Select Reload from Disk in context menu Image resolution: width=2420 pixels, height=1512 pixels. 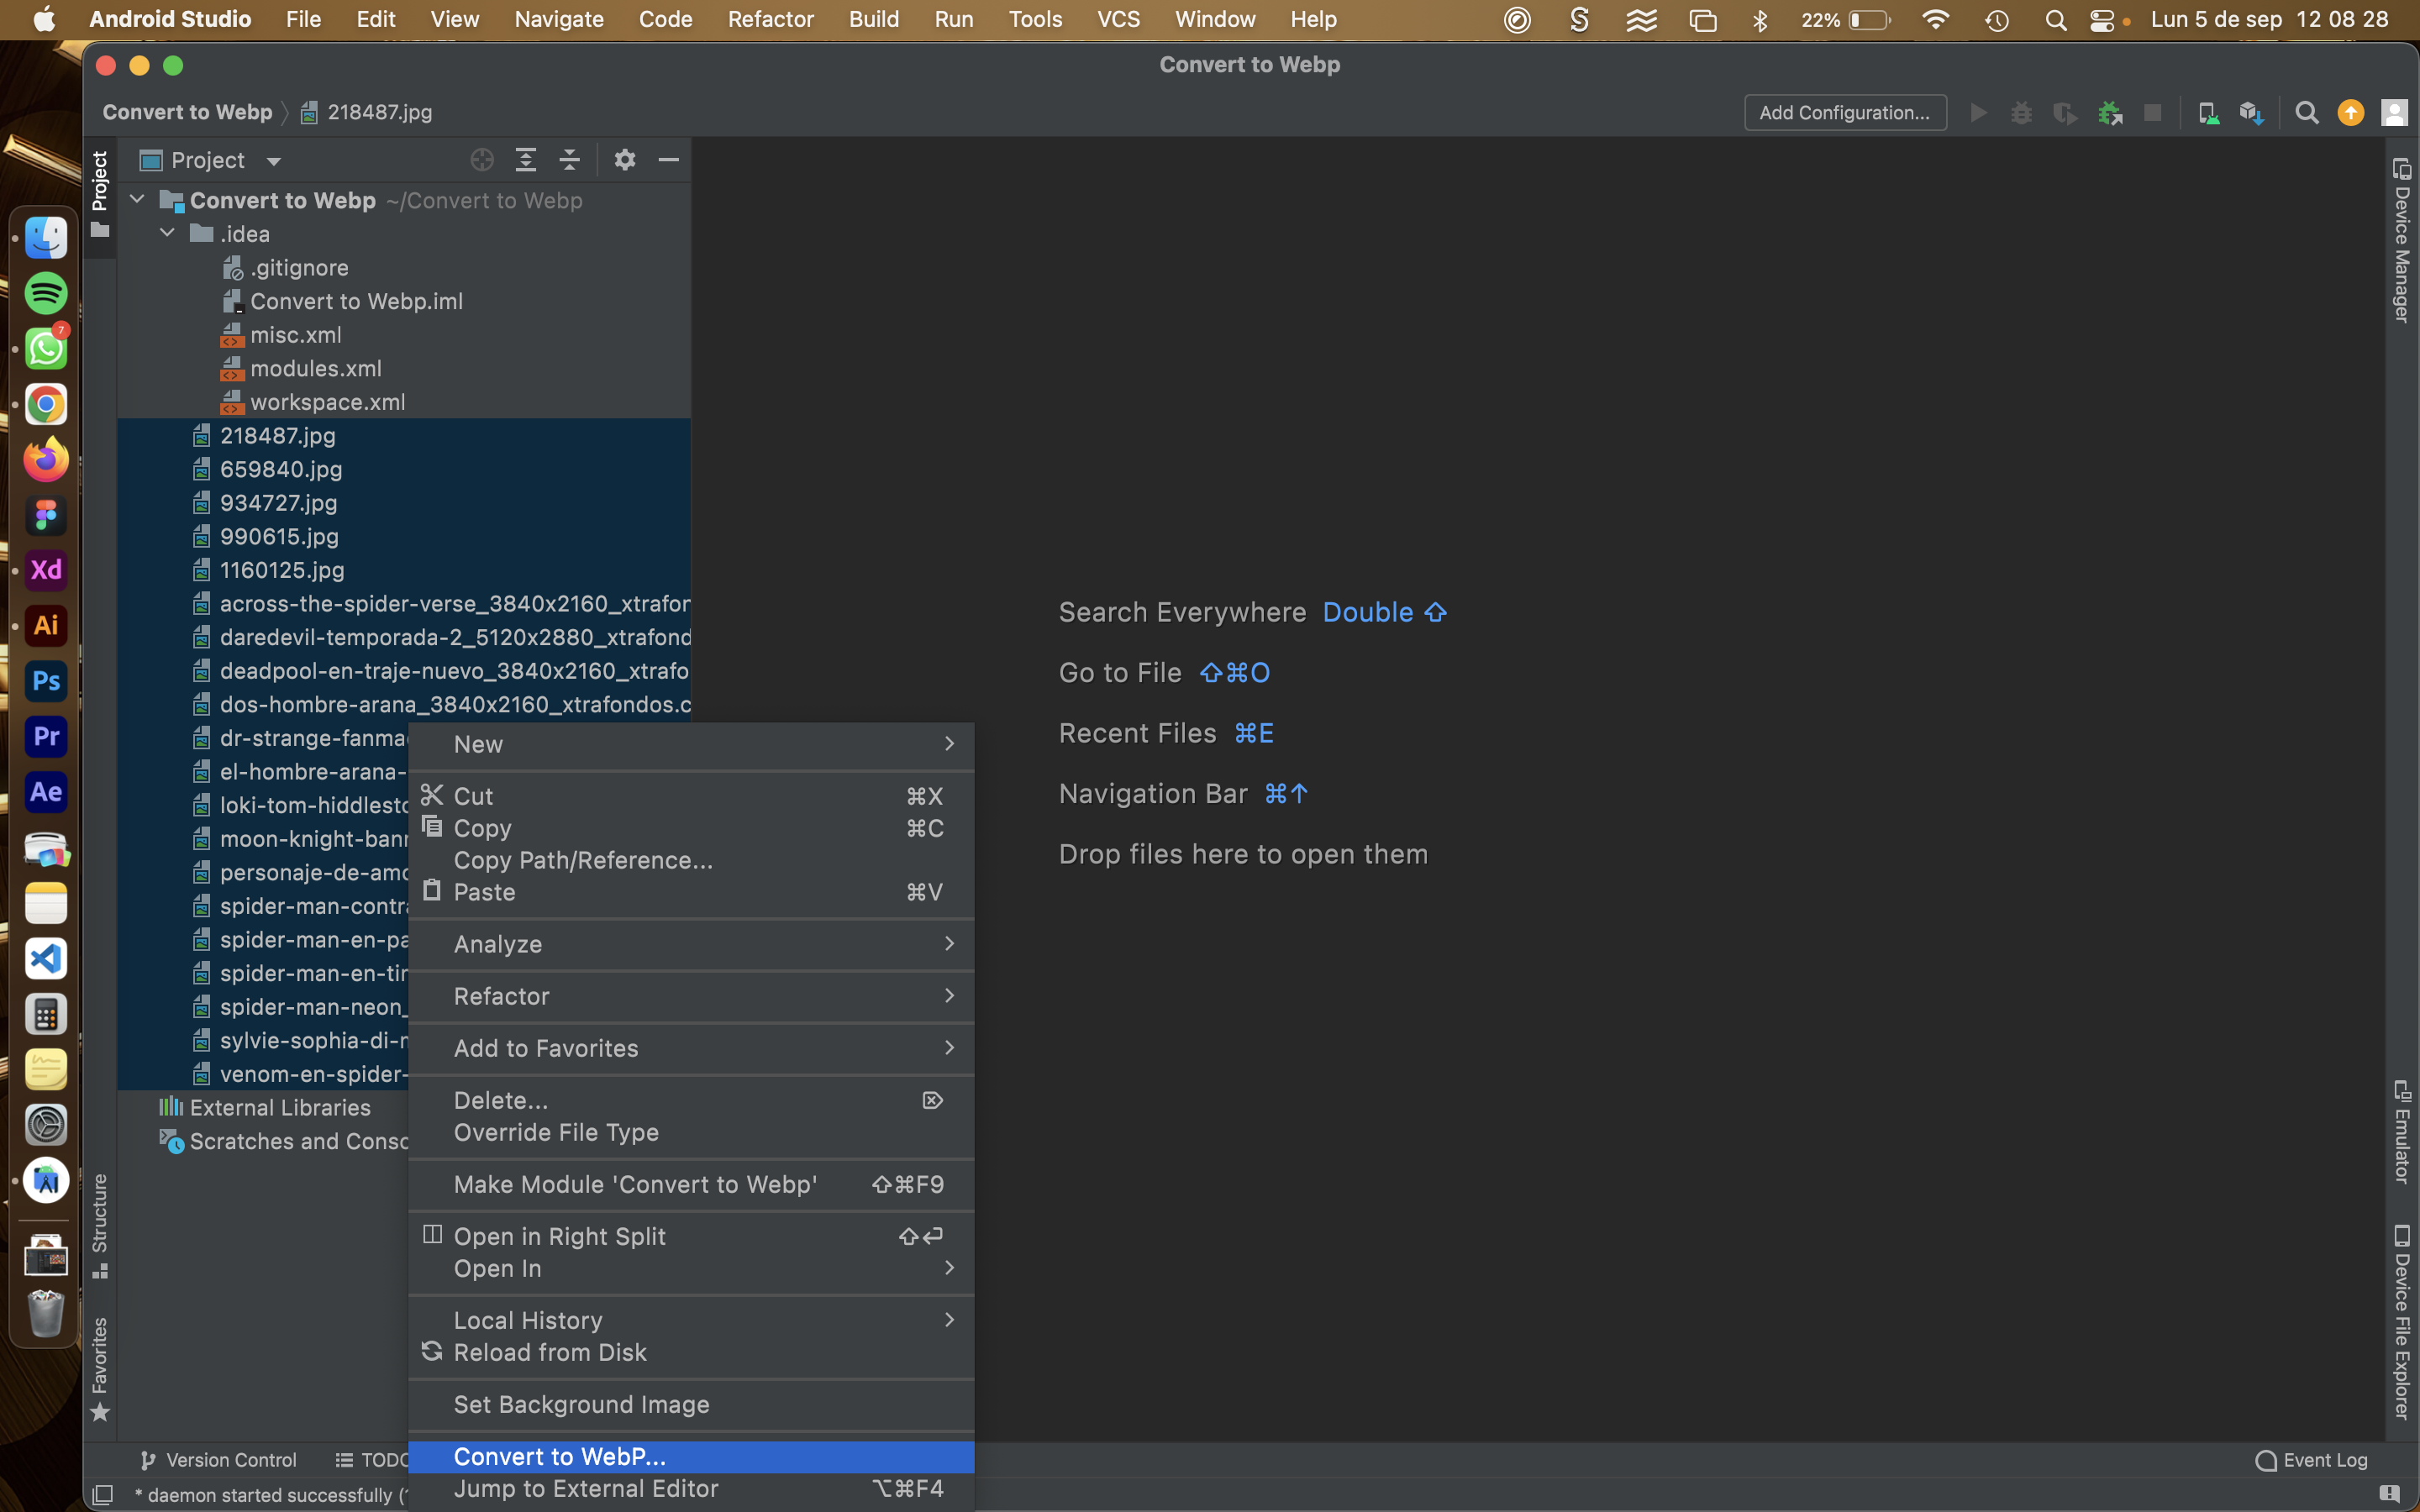[x=691, y=1352]
